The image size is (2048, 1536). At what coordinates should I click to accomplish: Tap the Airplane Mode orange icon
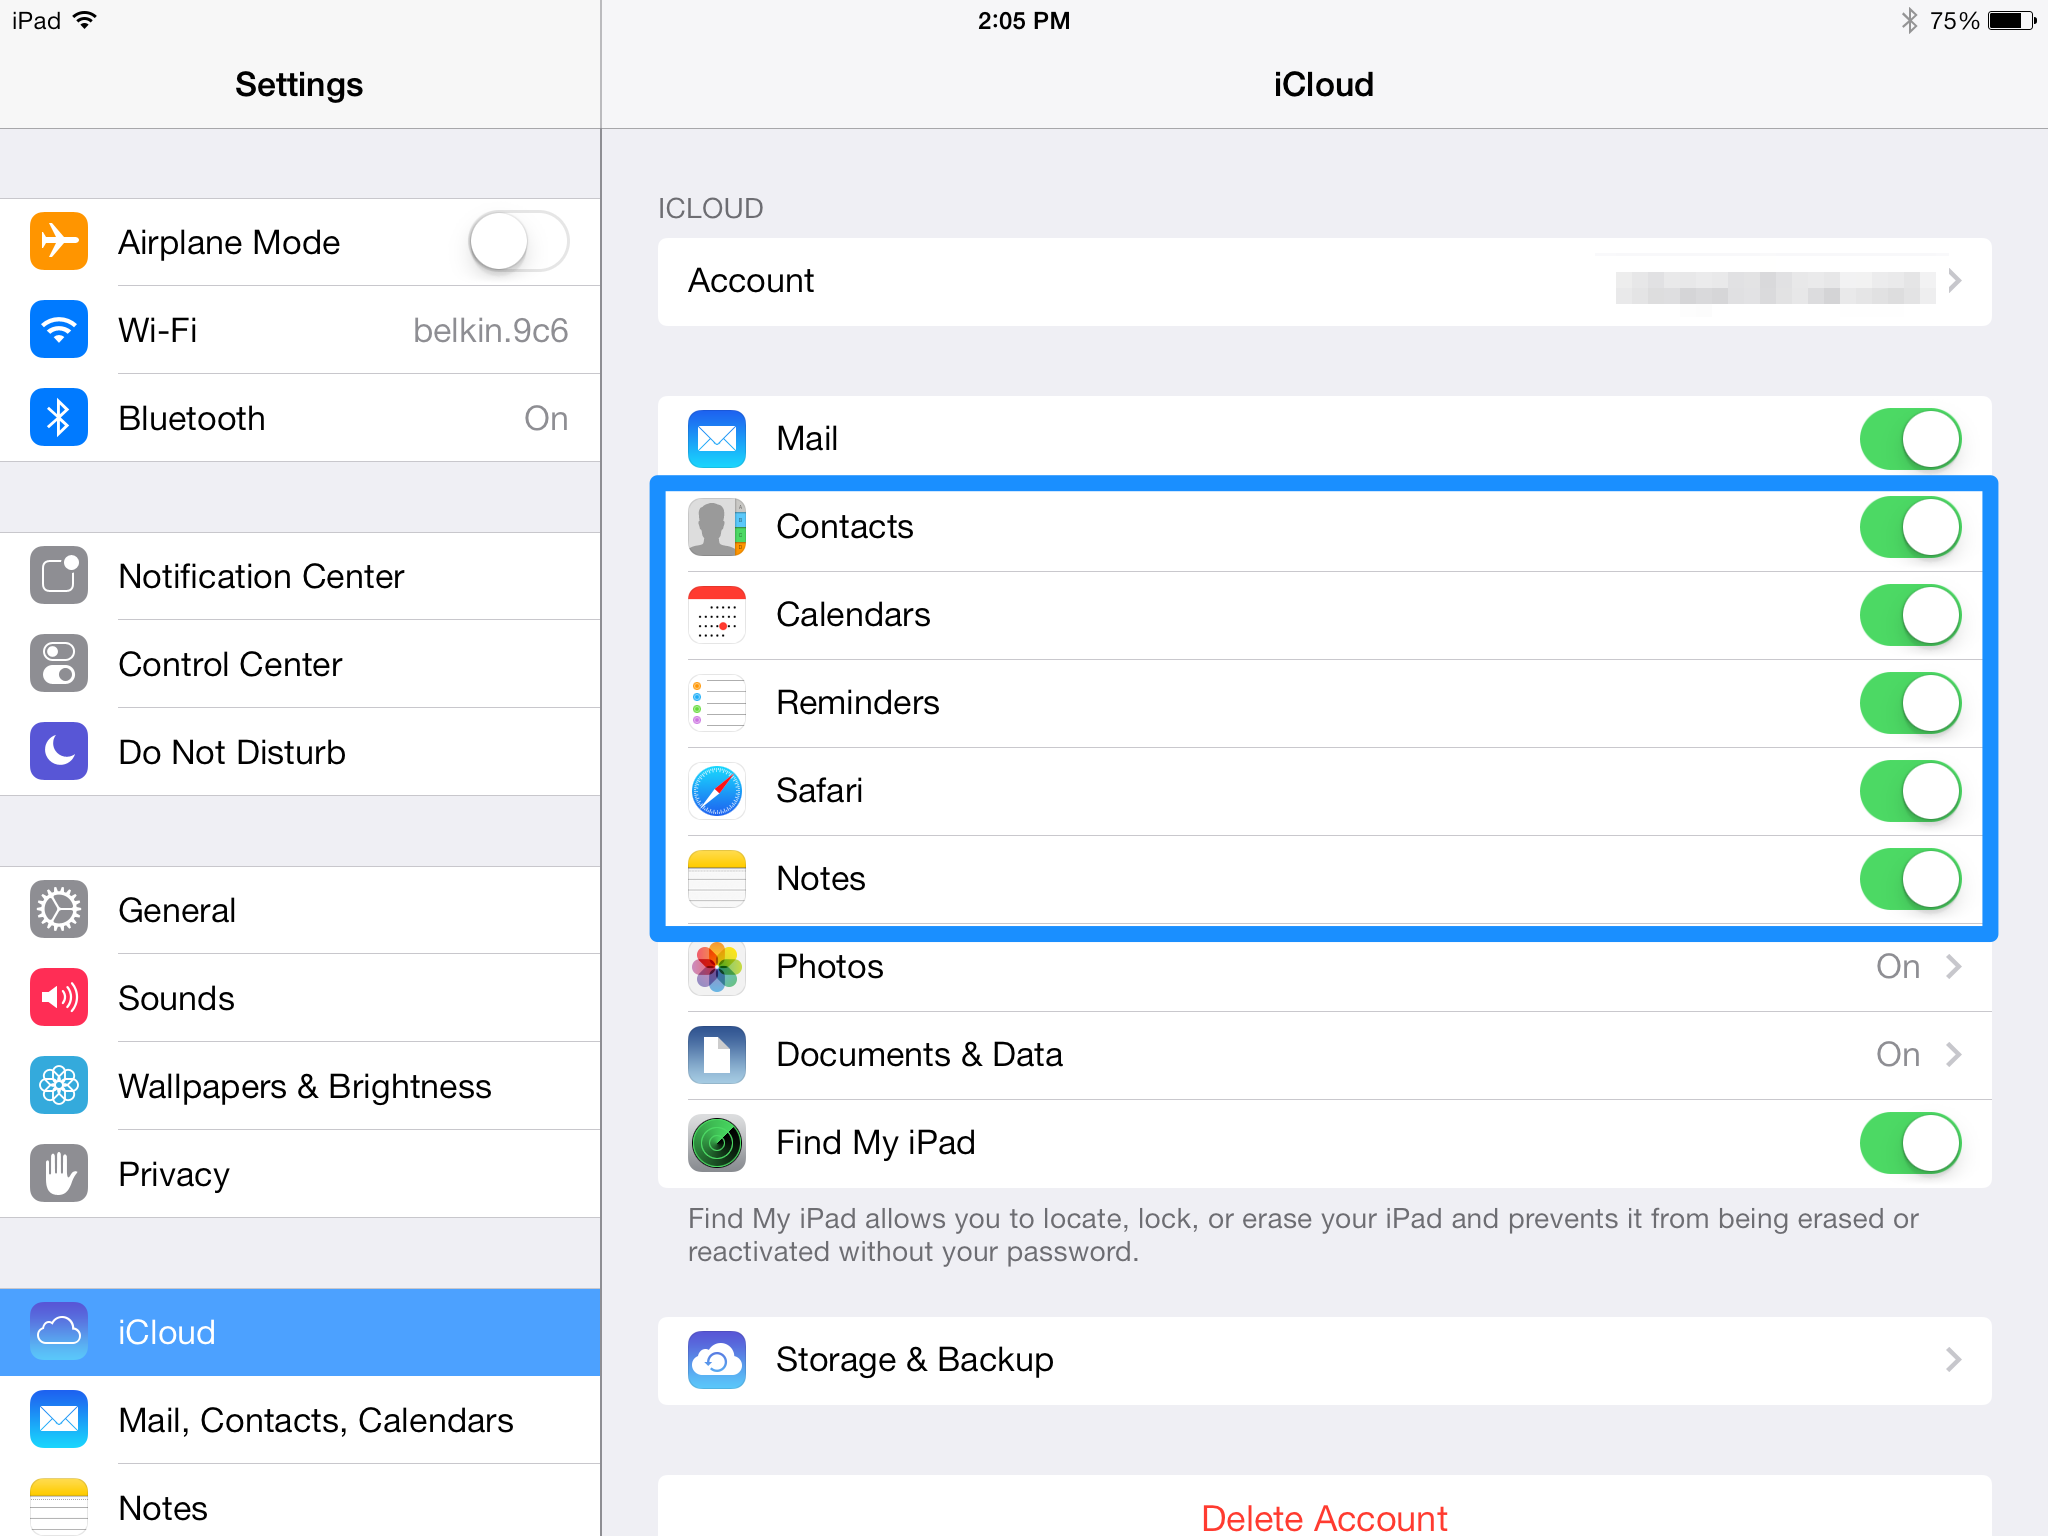(59, 242)
